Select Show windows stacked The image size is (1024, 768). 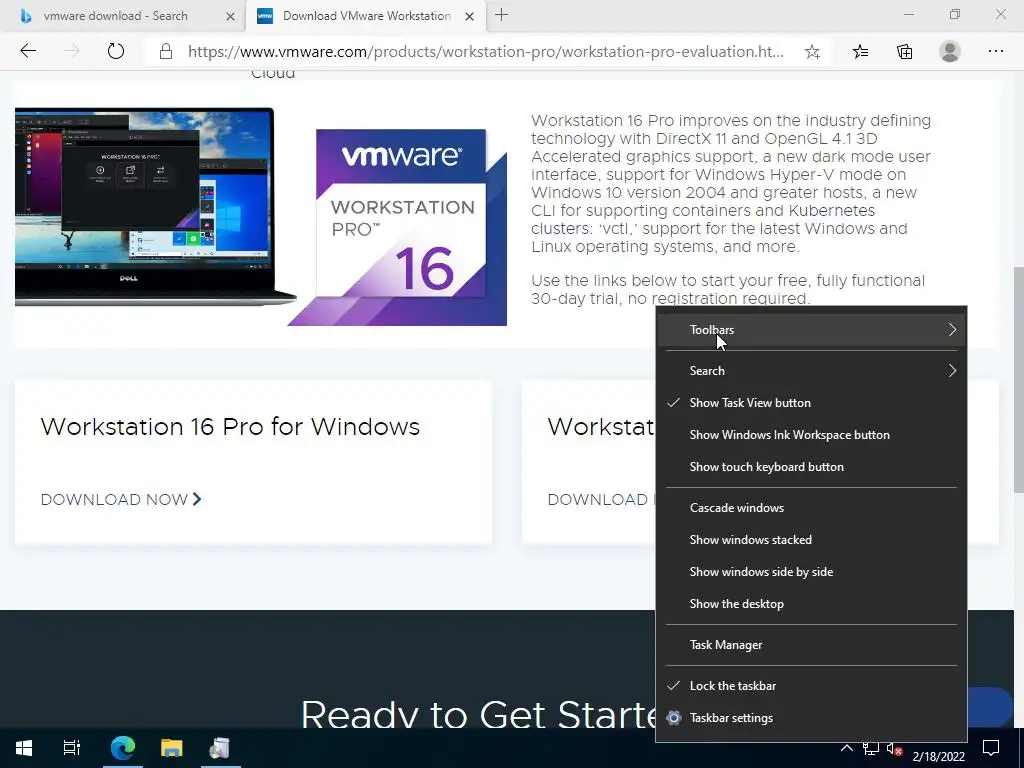811,539
